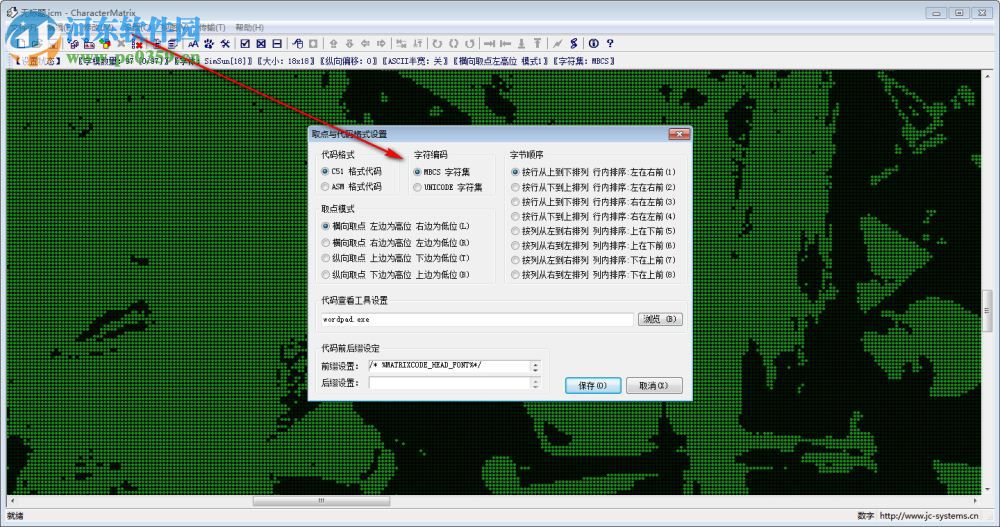Click the prefix field spinner arrows

point(536,366)
